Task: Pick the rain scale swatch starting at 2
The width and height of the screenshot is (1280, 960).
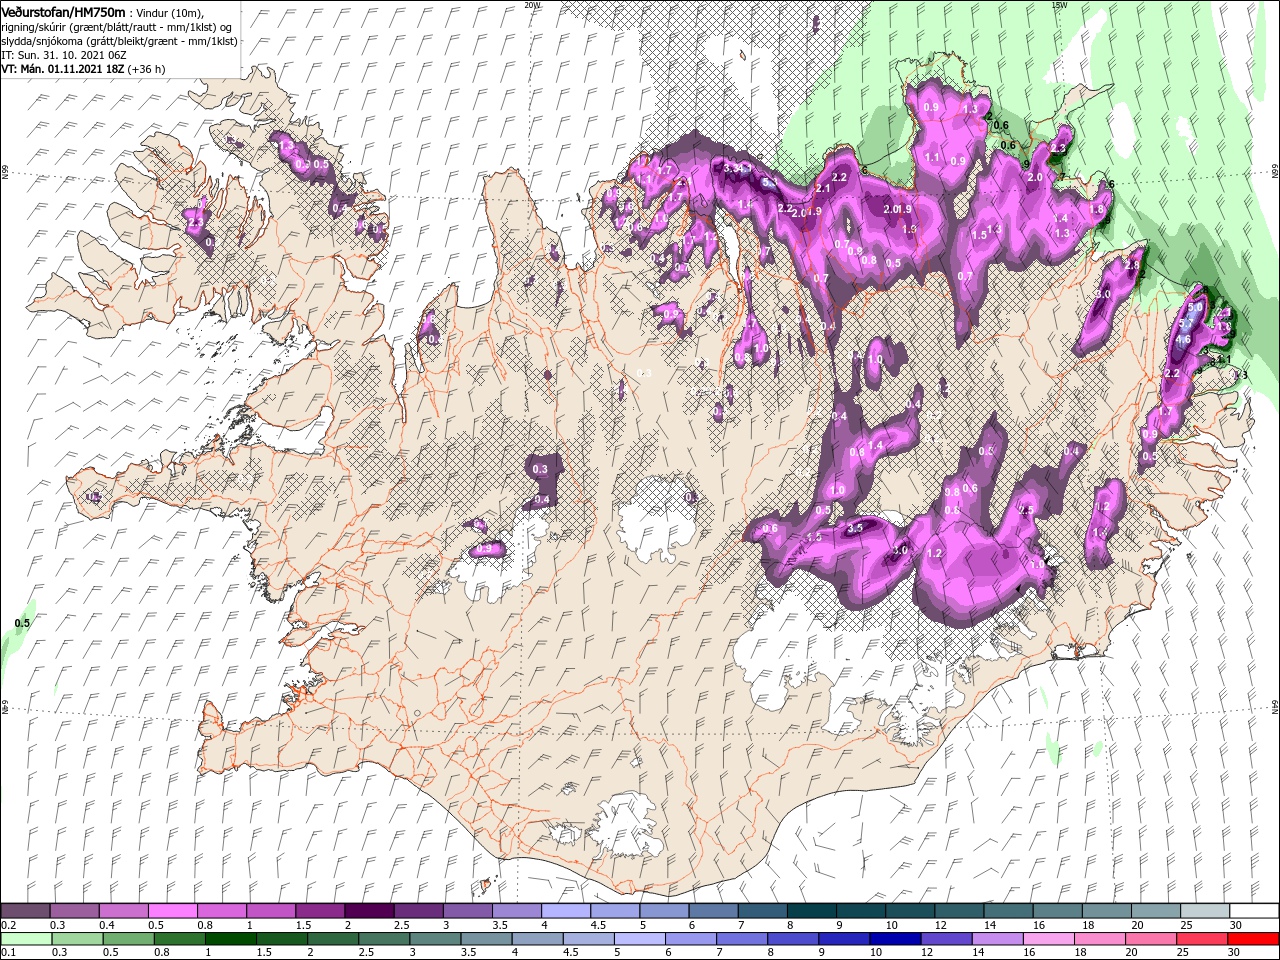Action: tap(333, 939)
